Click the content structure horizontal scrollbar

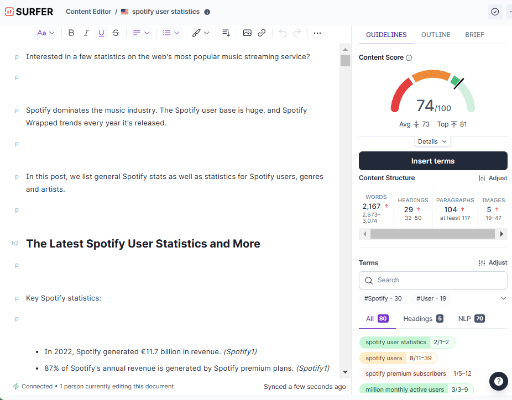pyautogui.click(x=433, y=234)
